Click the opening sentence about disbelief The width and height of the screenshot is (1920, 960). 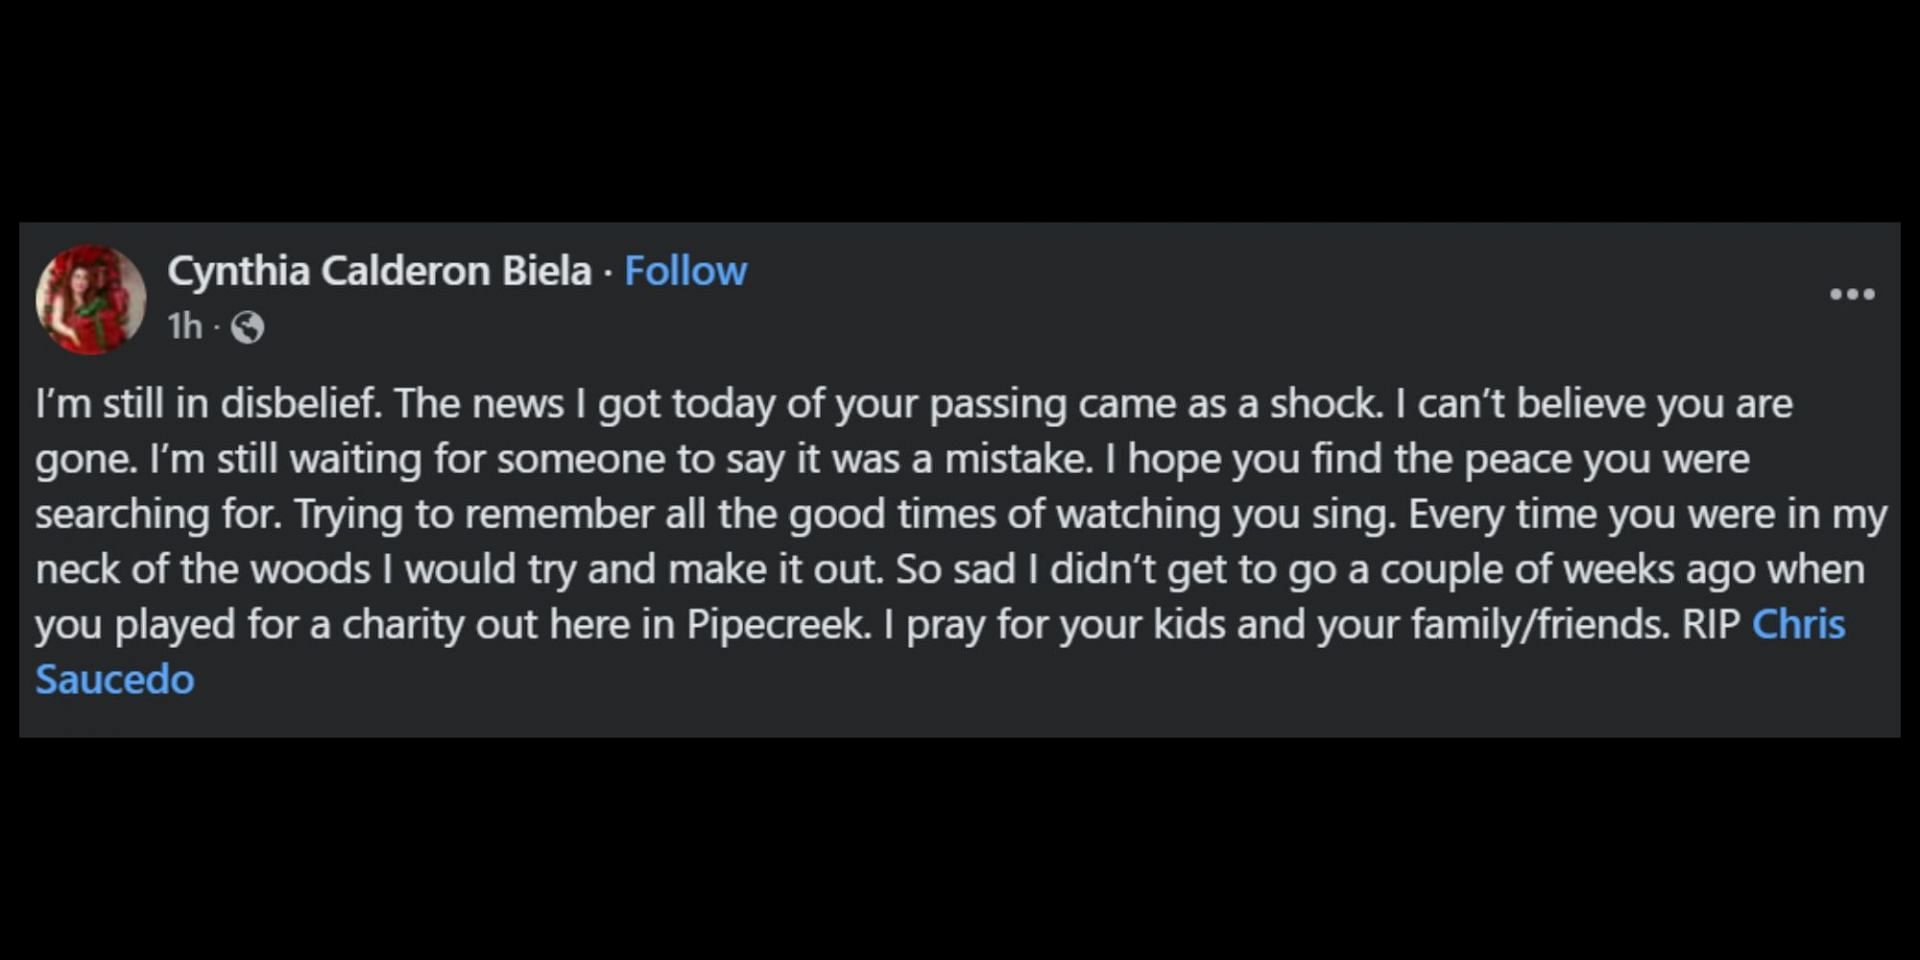pos(209,404)
